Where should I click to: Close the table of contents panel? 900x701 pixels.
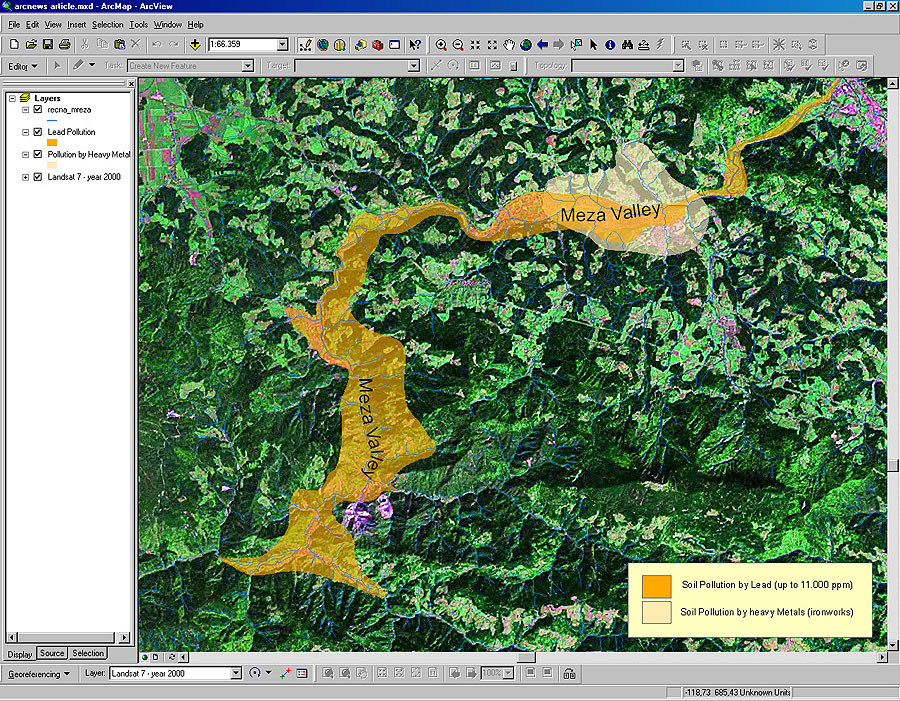tap(131, 84)
